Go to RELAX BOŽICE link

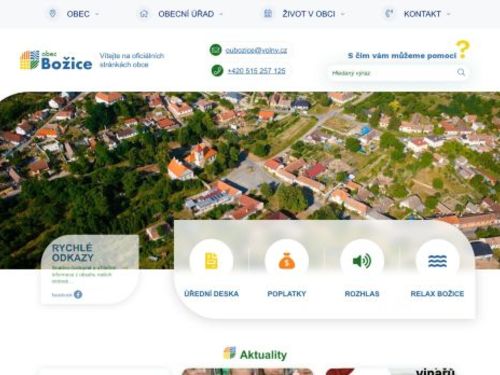(x=437, y=294)
